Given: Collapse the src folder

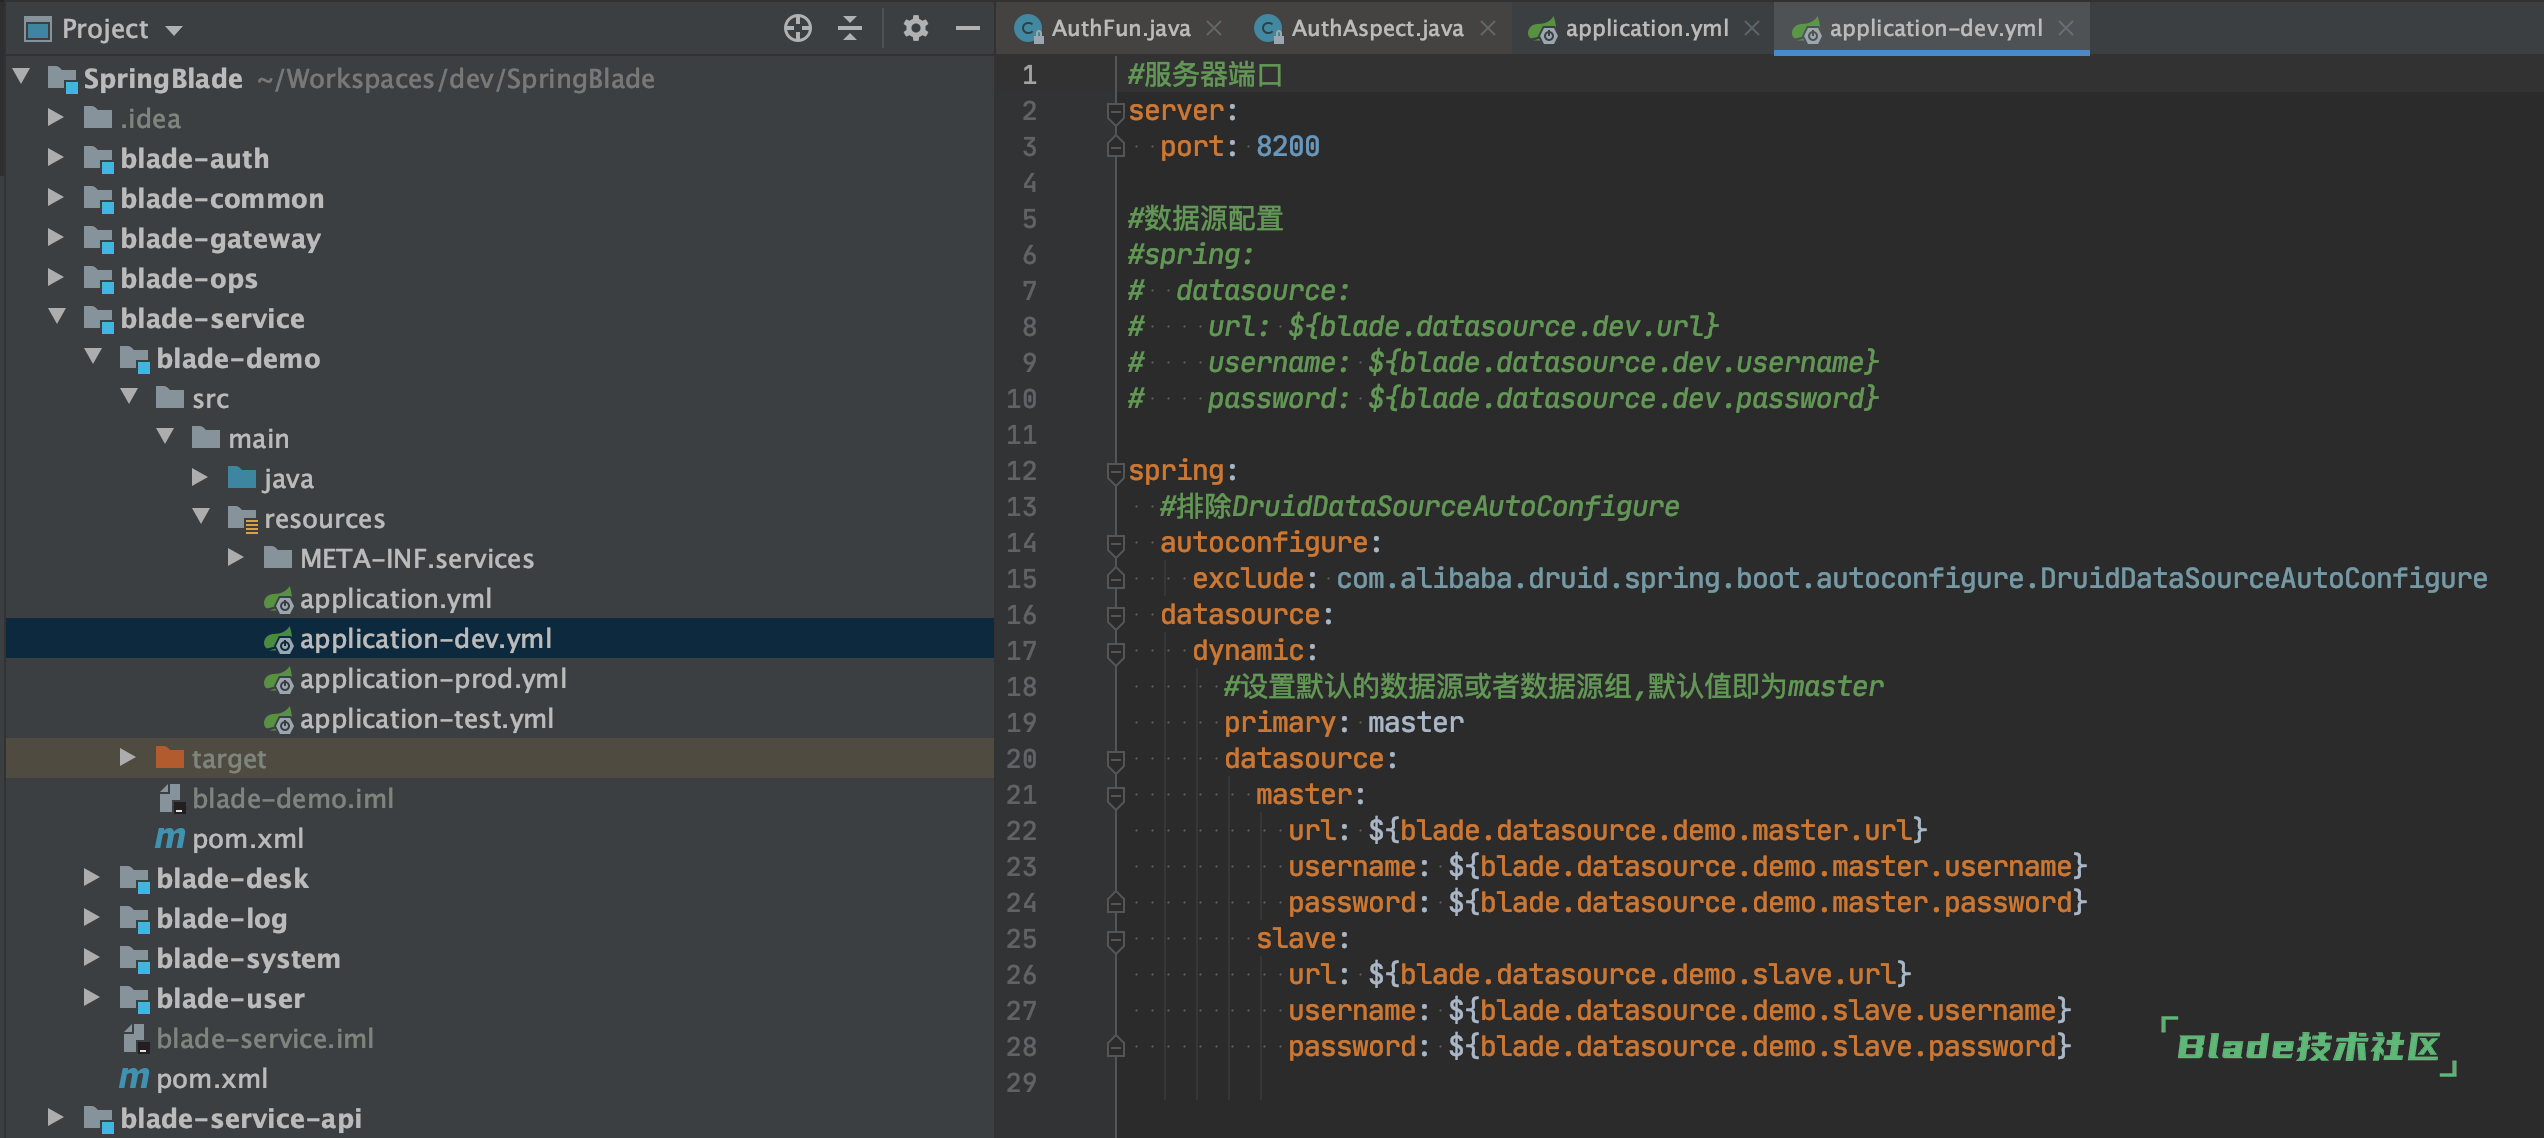Looking at the screenshot, I should (x=129, y=397).
